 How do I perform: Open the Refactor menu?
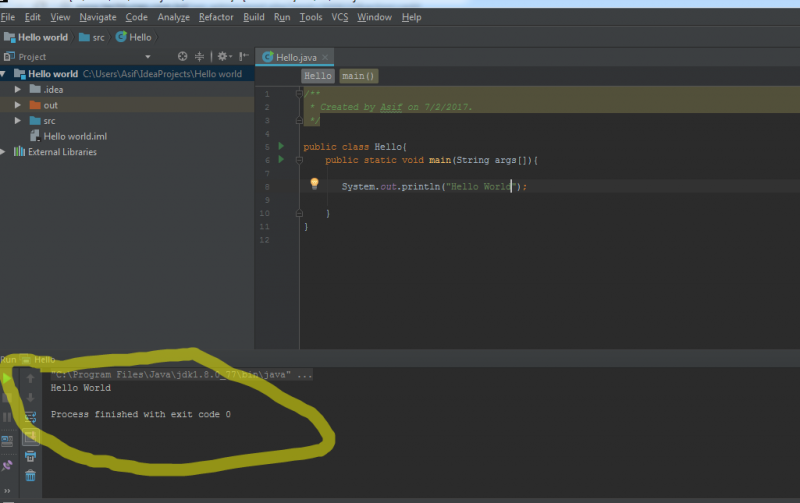216,17
